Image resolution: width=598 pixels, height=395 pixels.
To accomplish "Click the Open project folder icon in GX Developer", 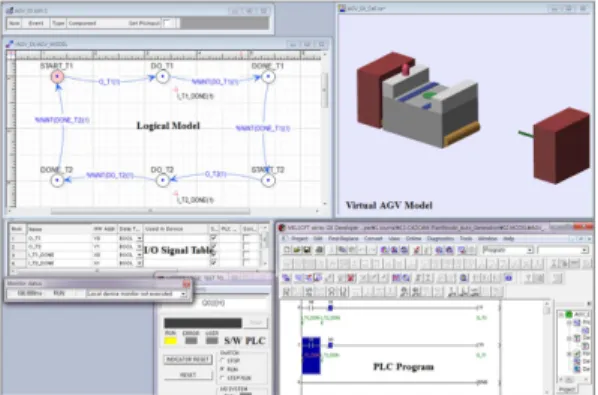I will 297,250.
